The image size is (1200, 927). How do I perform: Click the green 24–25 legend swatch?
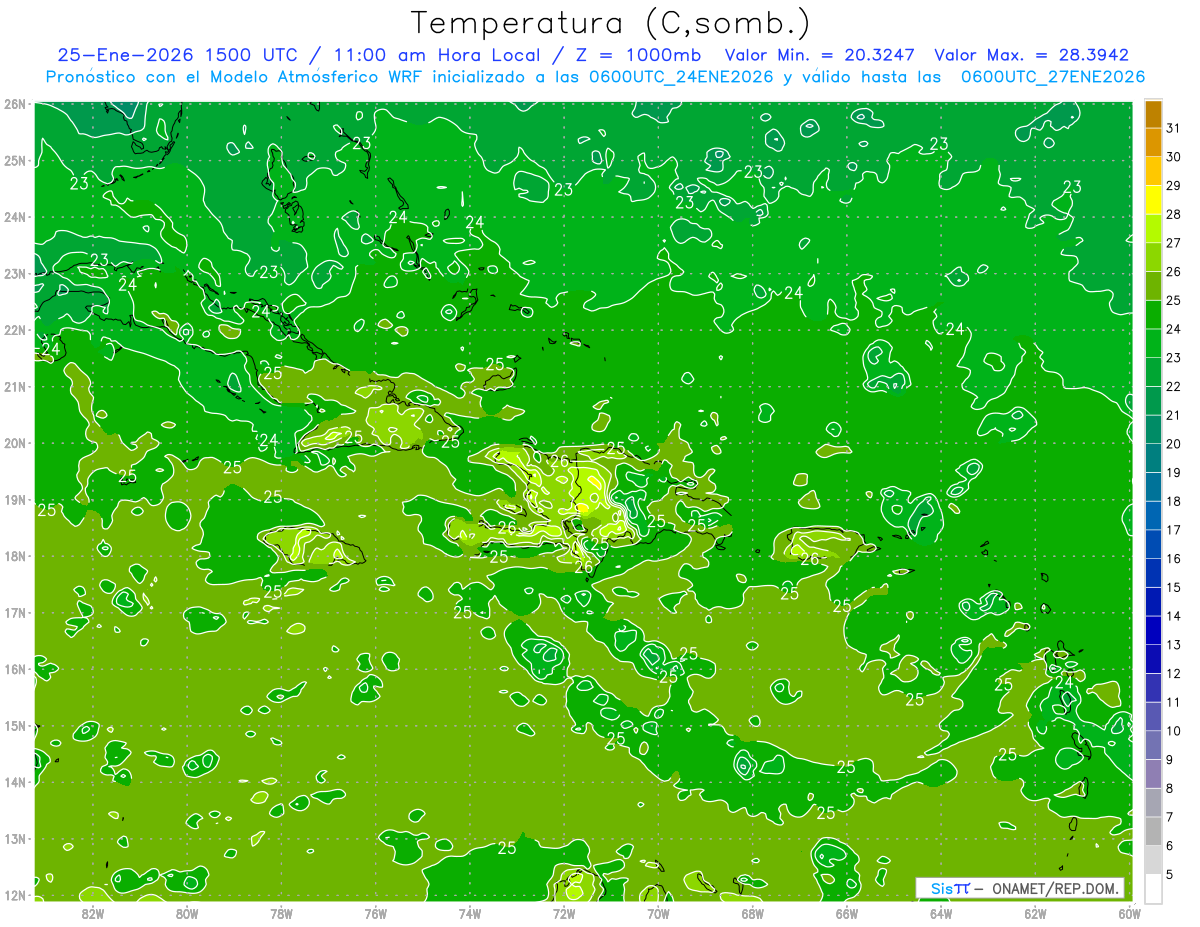pos(1153,314)
